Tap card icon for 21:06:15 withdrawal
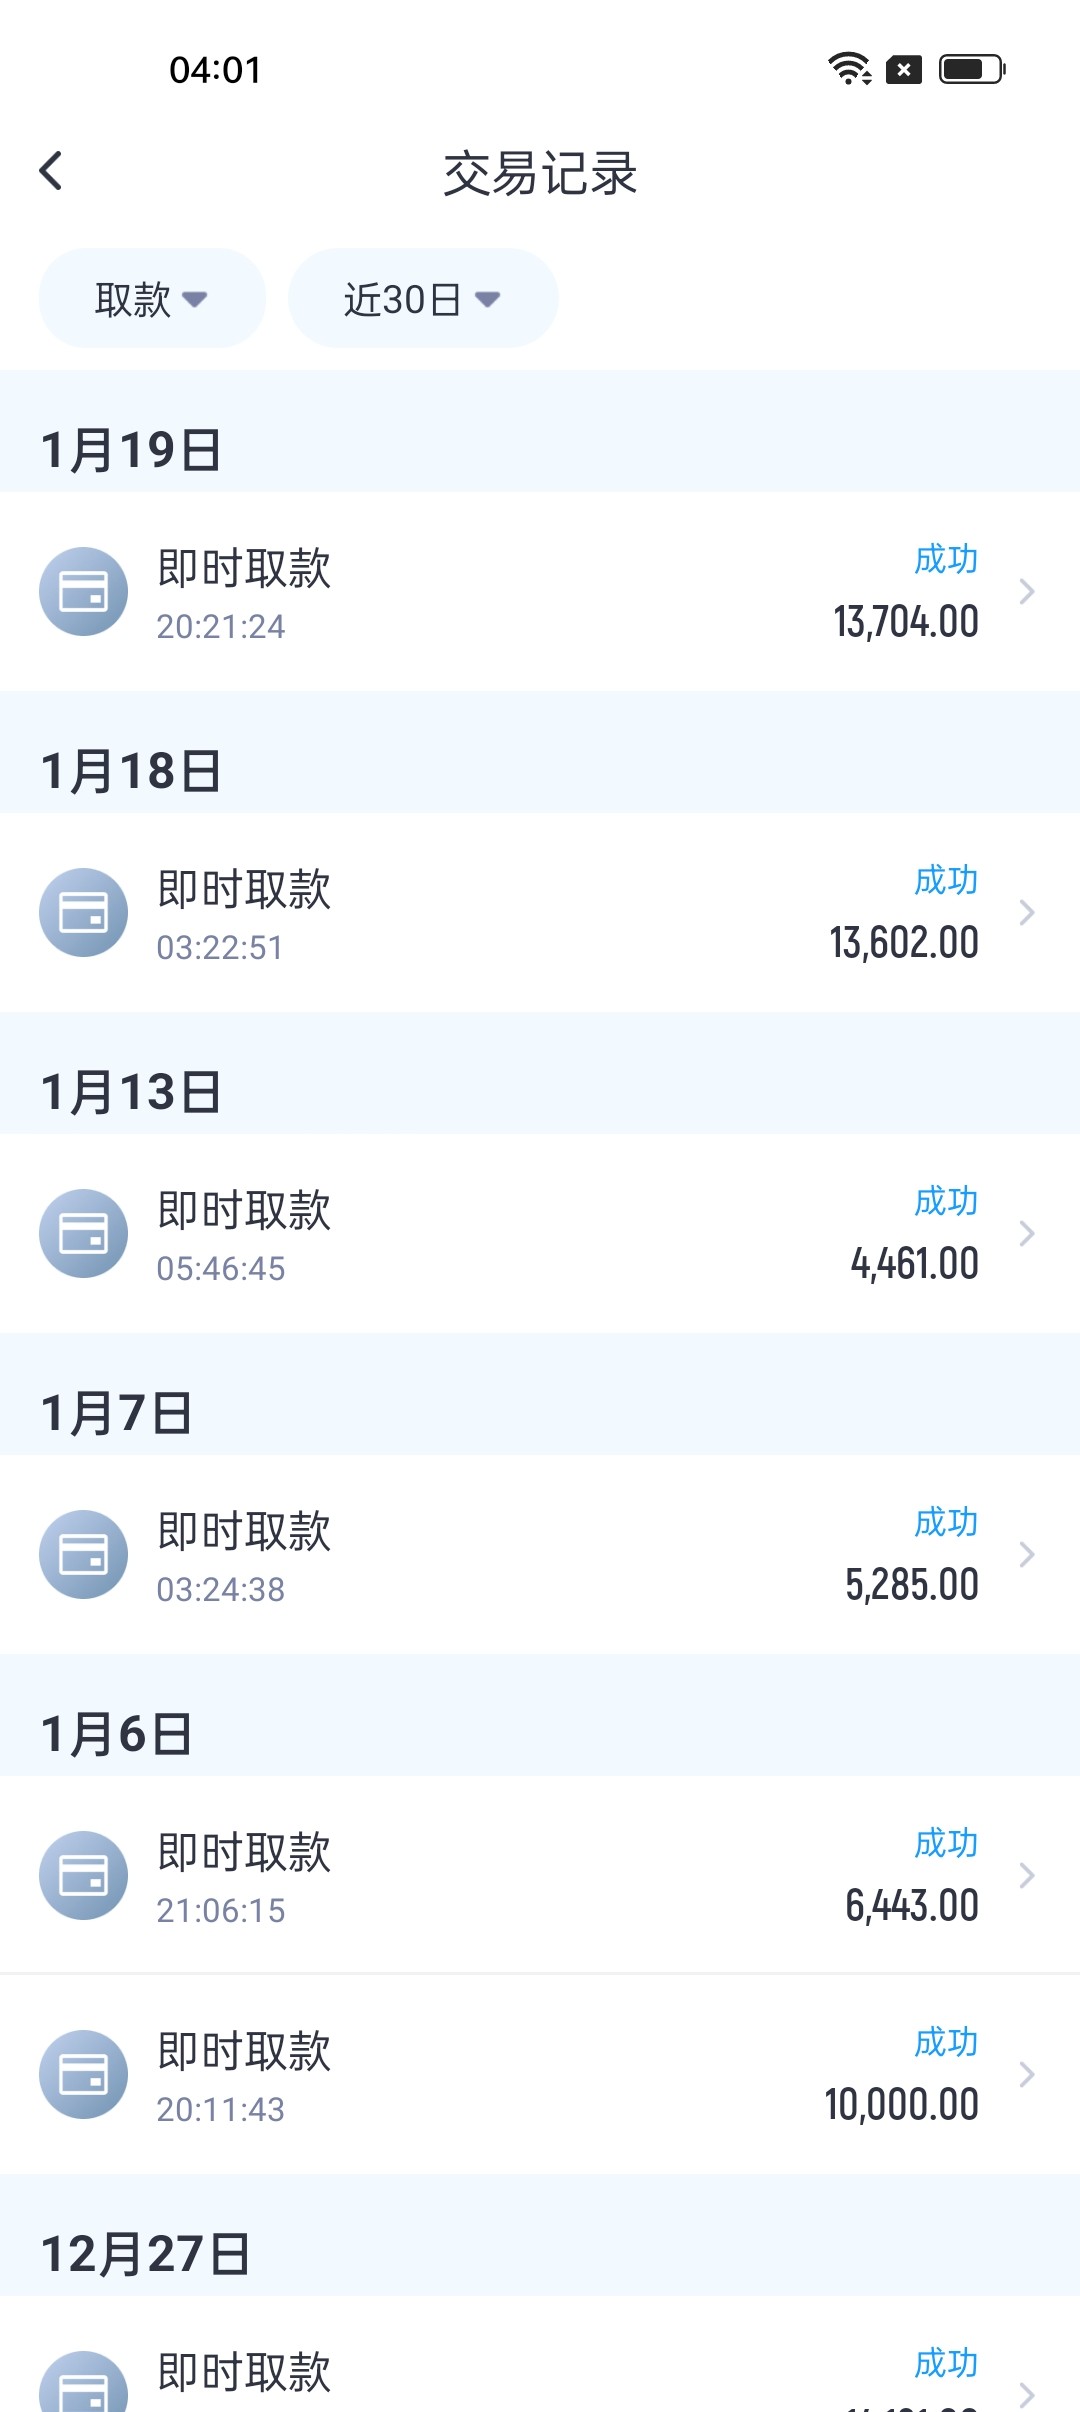Viewport: 1080px width, 2412px height. 83,1875
